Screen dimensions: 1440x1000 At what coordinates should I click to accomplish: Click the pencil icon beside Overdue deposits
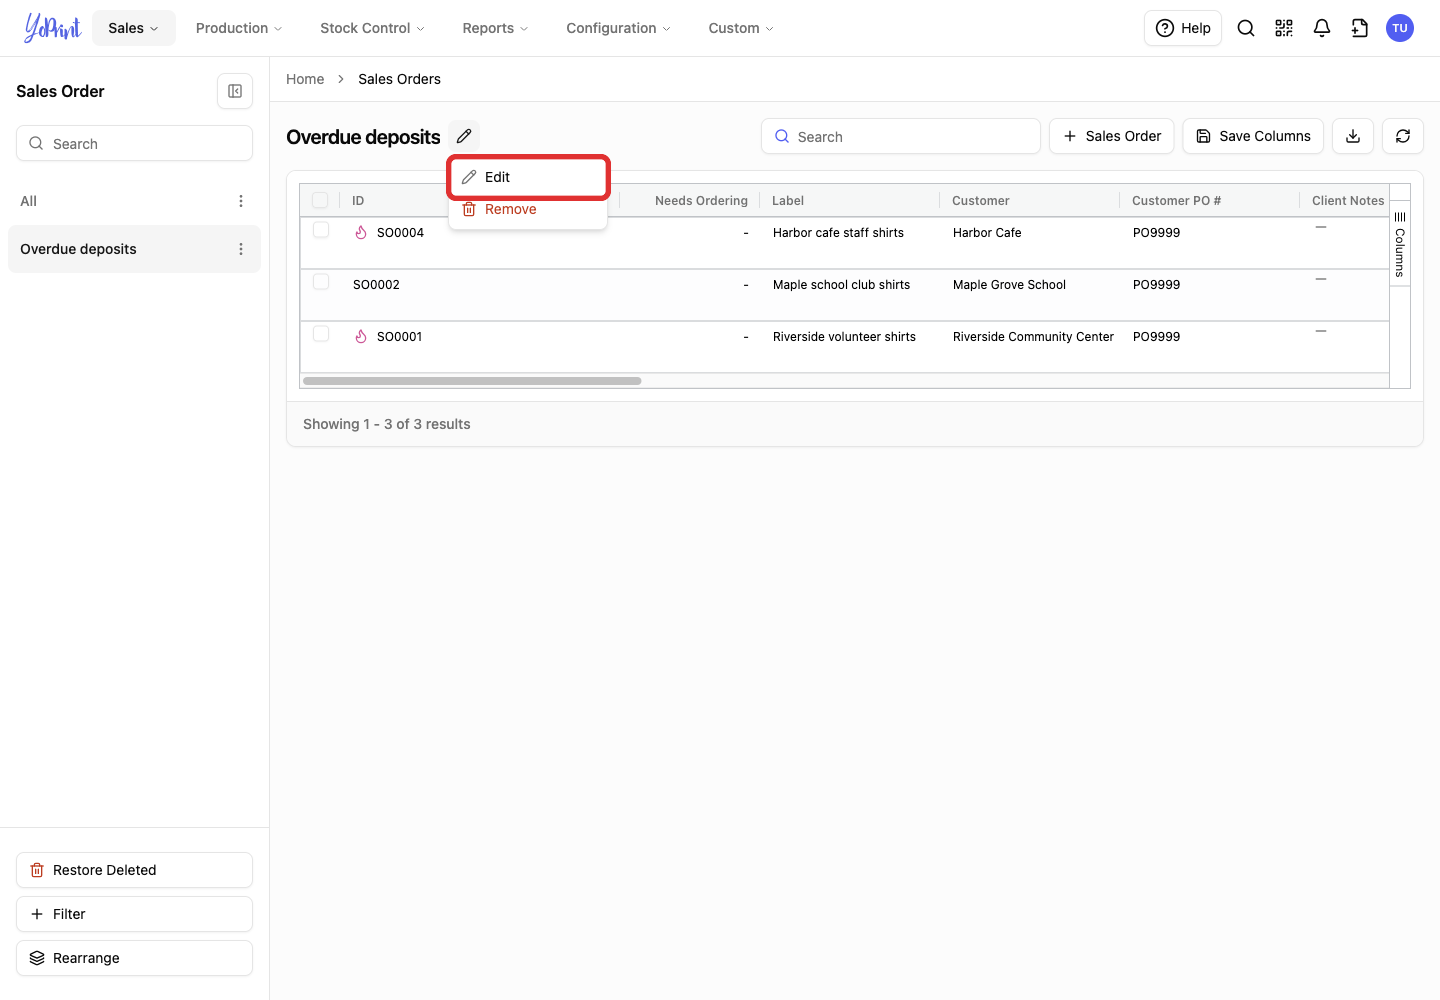pyautogui.click(x=464, y=136)
